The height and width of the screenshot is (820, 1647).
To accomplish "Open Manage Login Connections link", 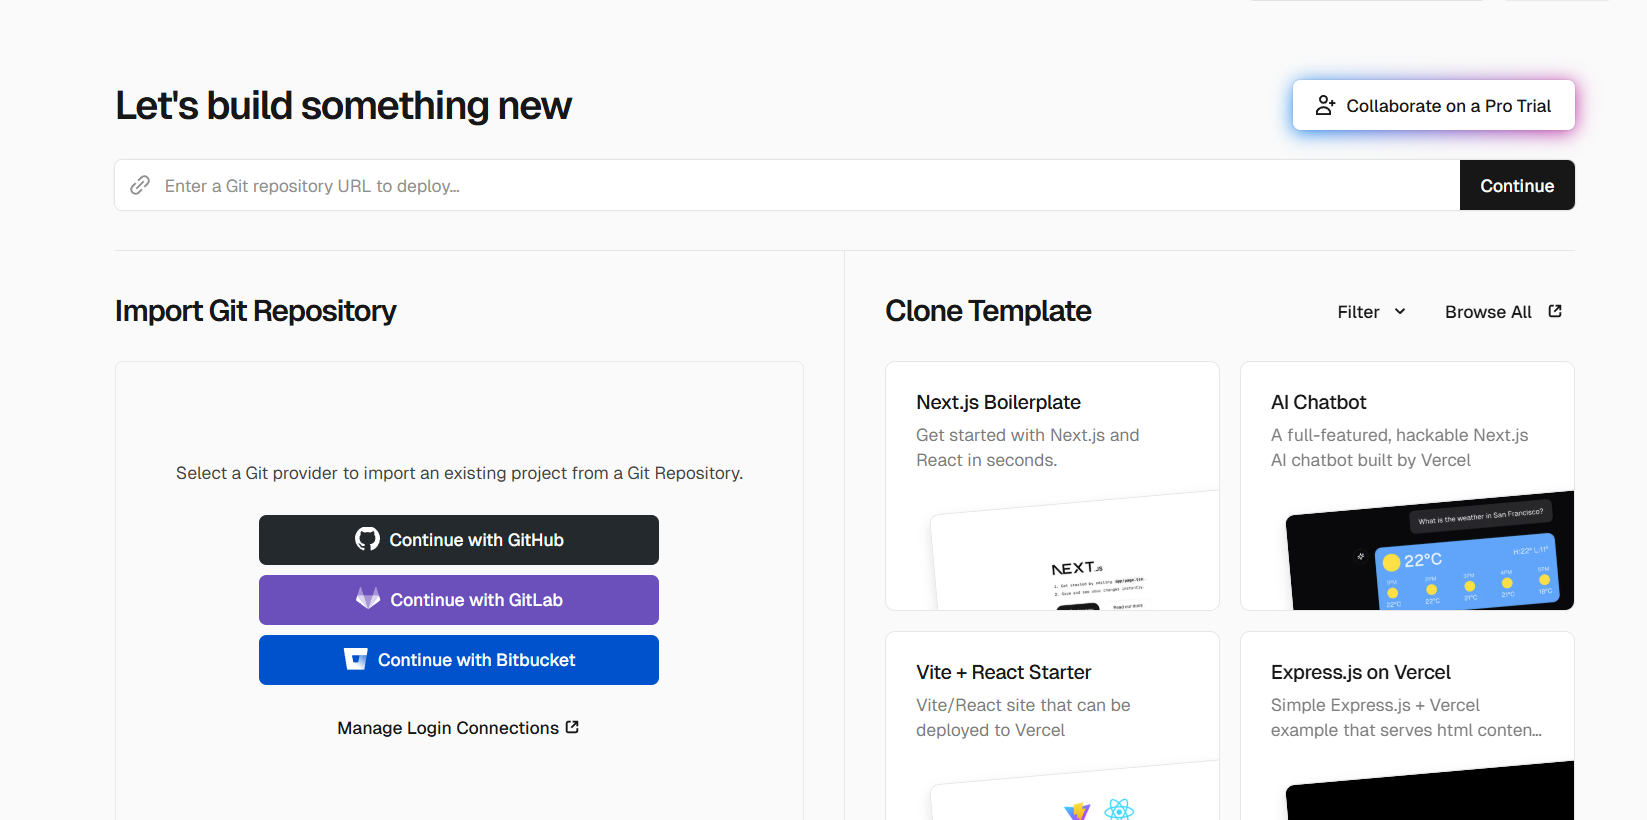I will (x=448, y=728).
